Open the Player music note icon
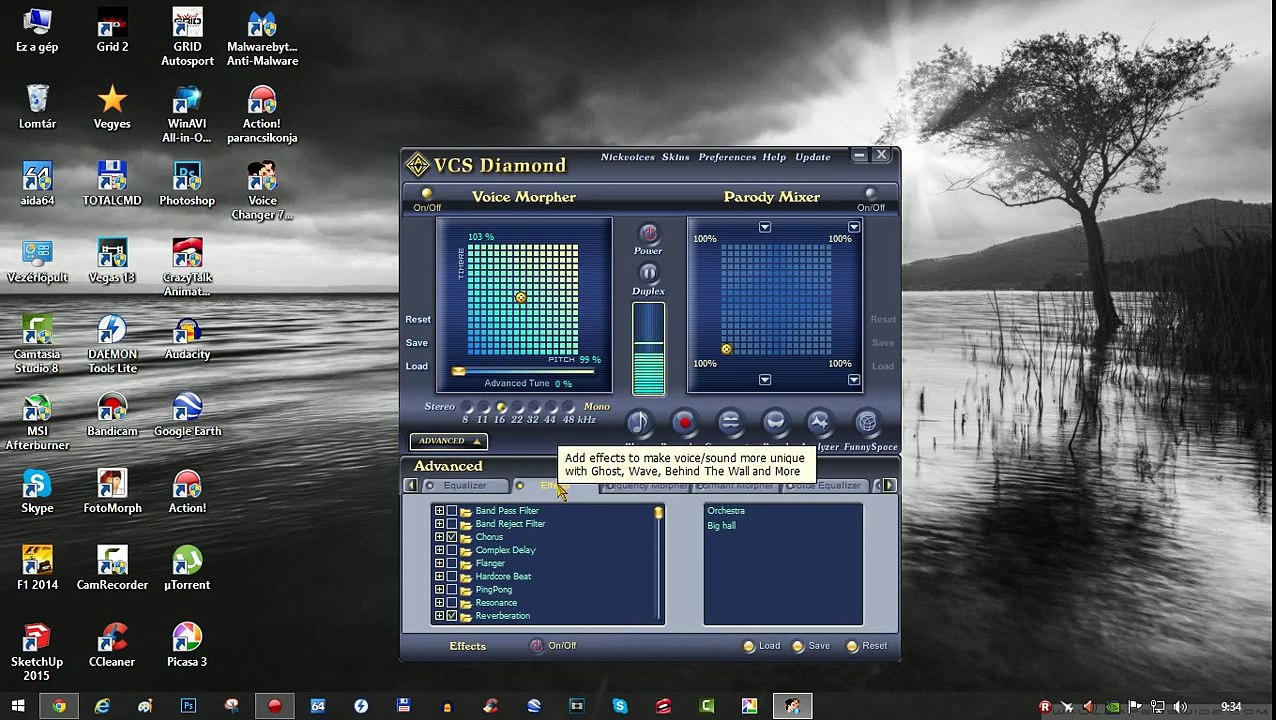The width and height of the screenshot is (1276, 720). 639,423
